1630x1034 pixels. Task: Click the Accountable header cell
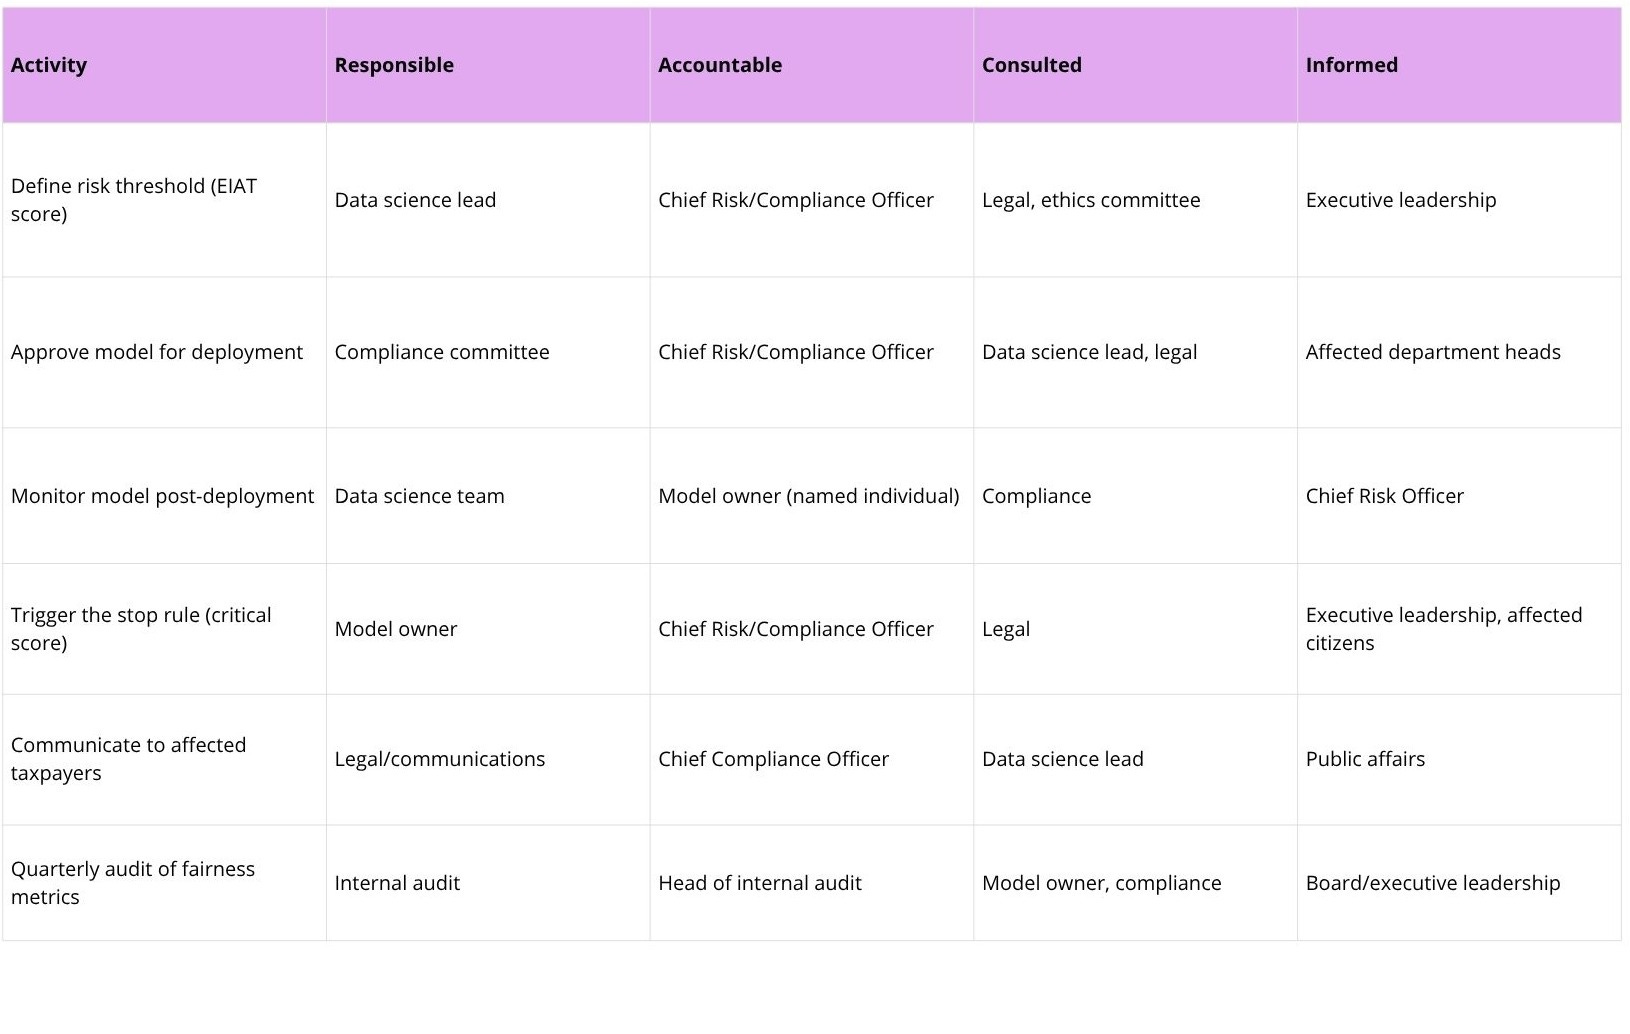[812, 65]
